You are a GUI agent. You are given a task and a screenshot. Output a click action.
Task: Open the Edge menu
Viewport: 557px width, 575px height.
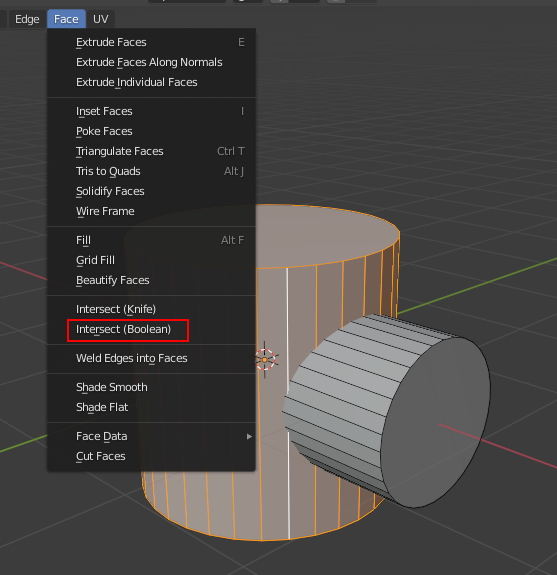[27, 19]
